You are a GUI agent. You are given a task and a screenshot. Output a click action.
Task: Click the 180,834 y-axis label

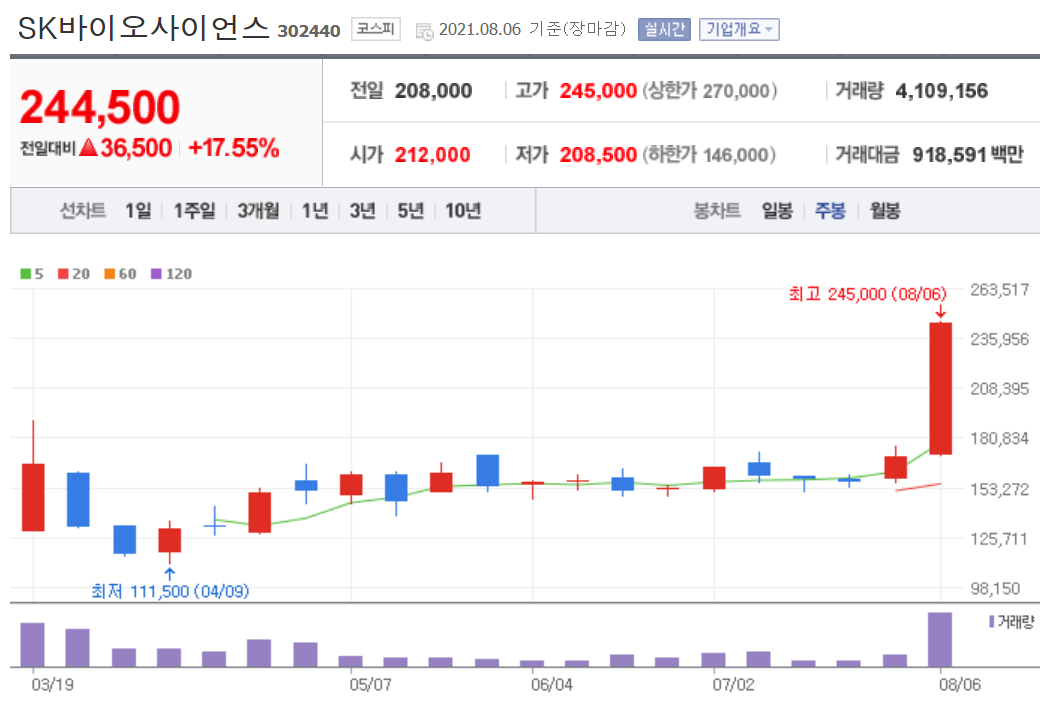[x=1000, y=439]
